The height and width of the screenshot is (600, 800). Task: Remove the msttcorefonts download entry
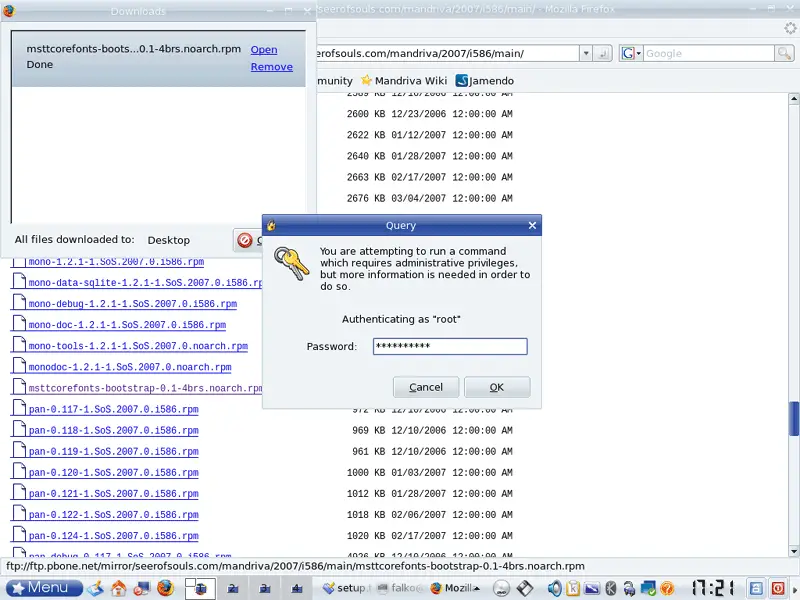(271, 67)
